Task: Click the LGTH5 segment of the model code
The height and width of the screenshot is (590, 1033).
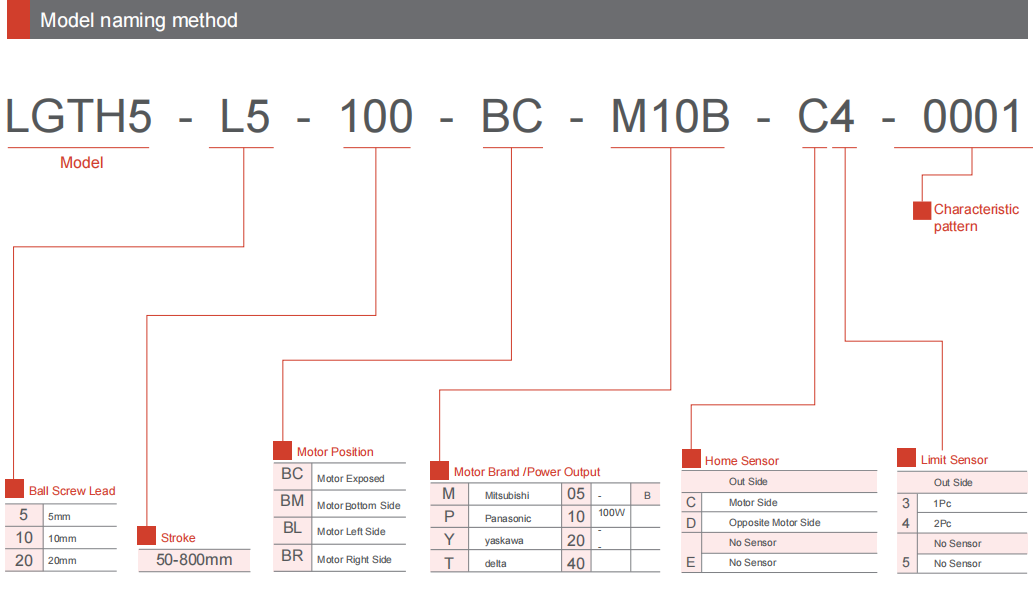Action: point(79,118)
